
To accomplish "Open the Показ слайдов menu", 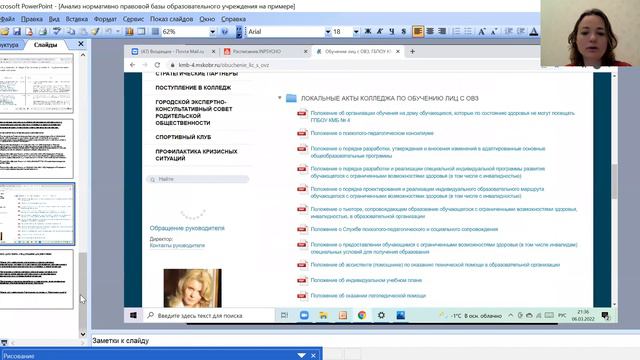I will click(171, 19).
